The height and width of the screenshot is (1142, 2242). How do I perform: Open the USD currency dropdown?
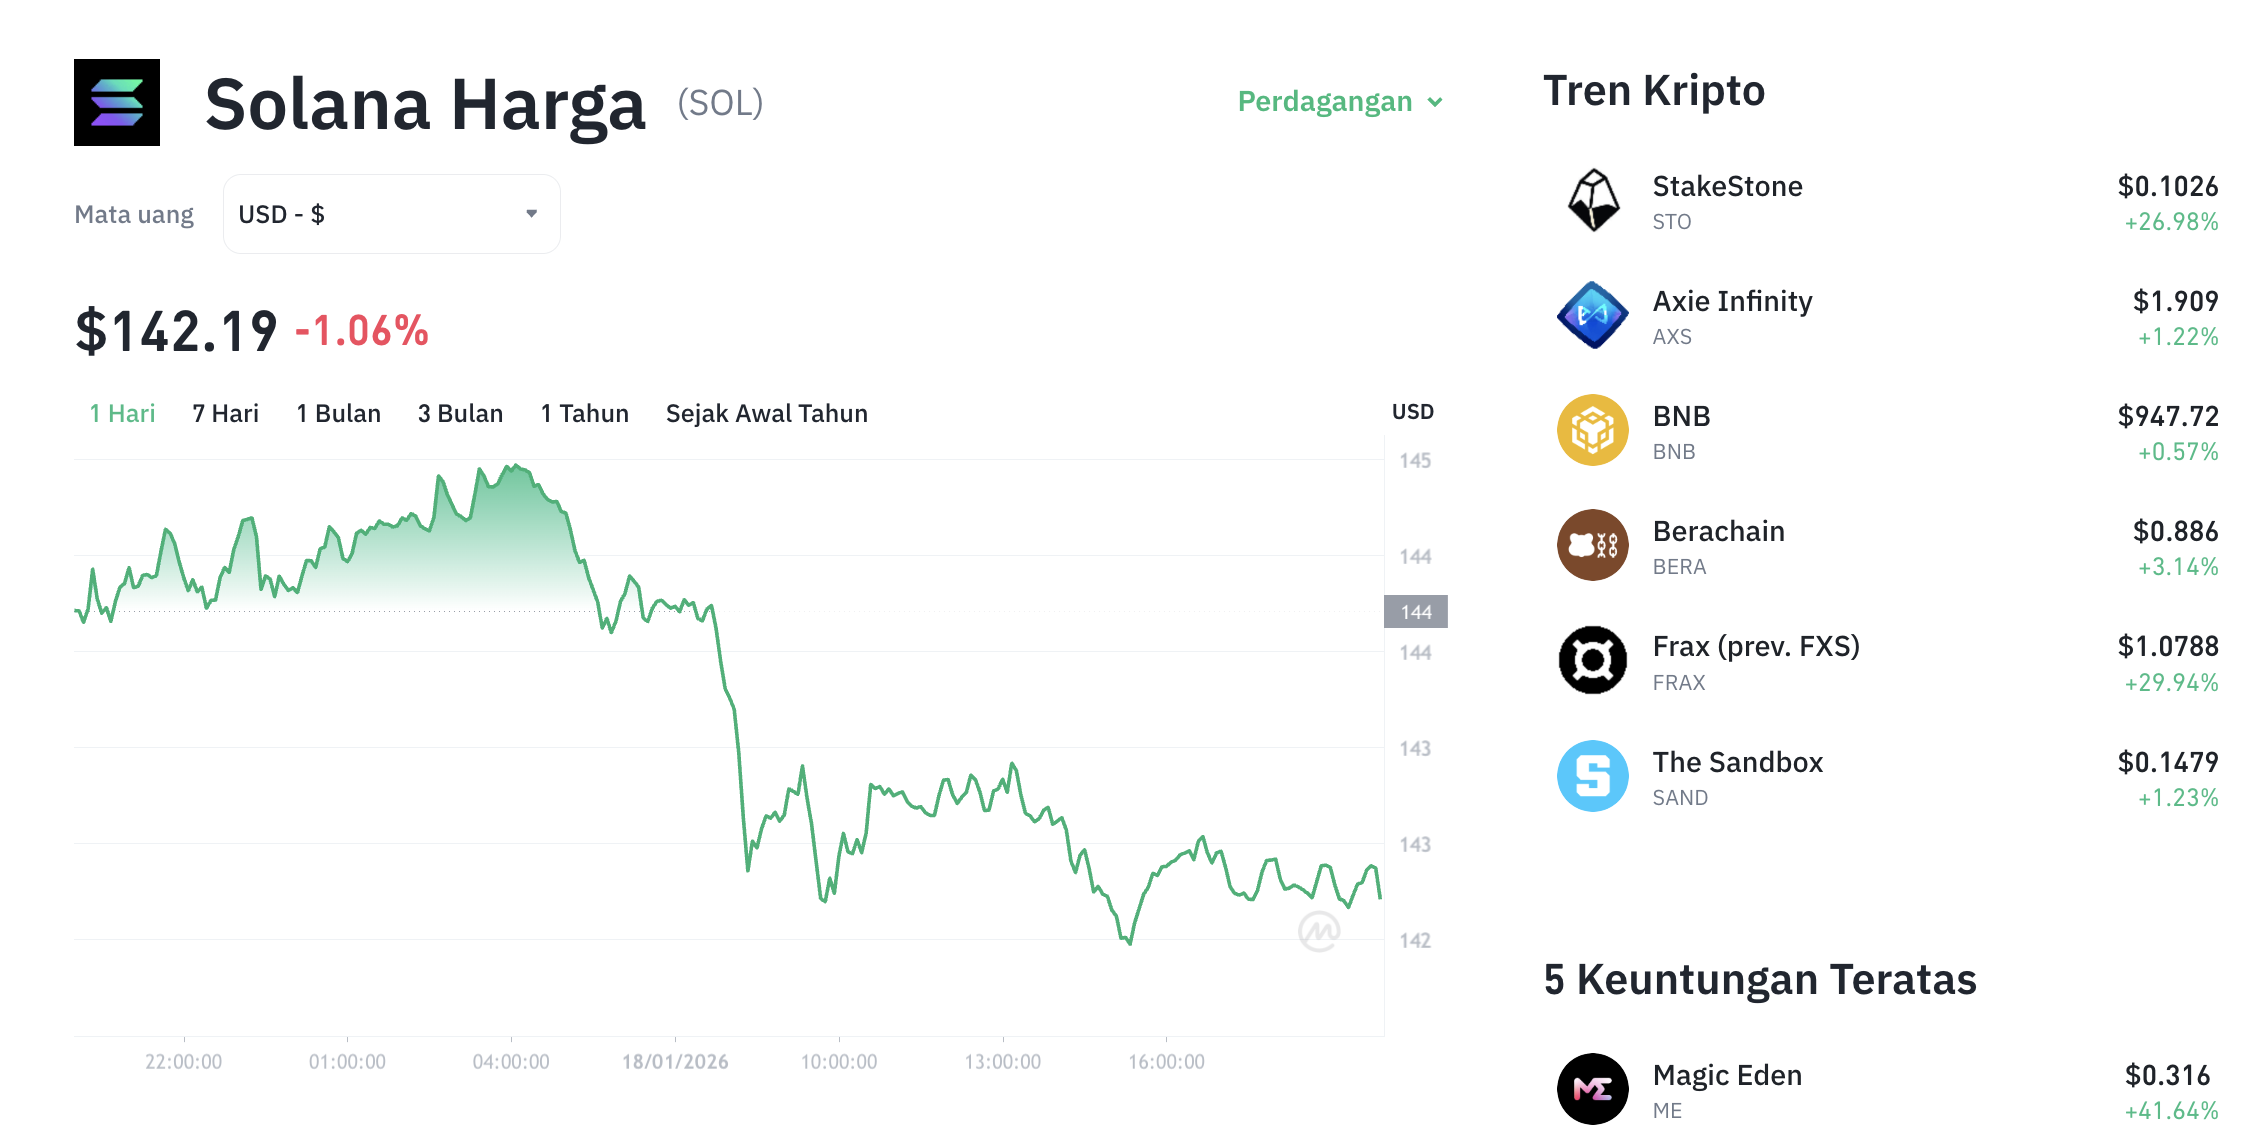(391, 213)
